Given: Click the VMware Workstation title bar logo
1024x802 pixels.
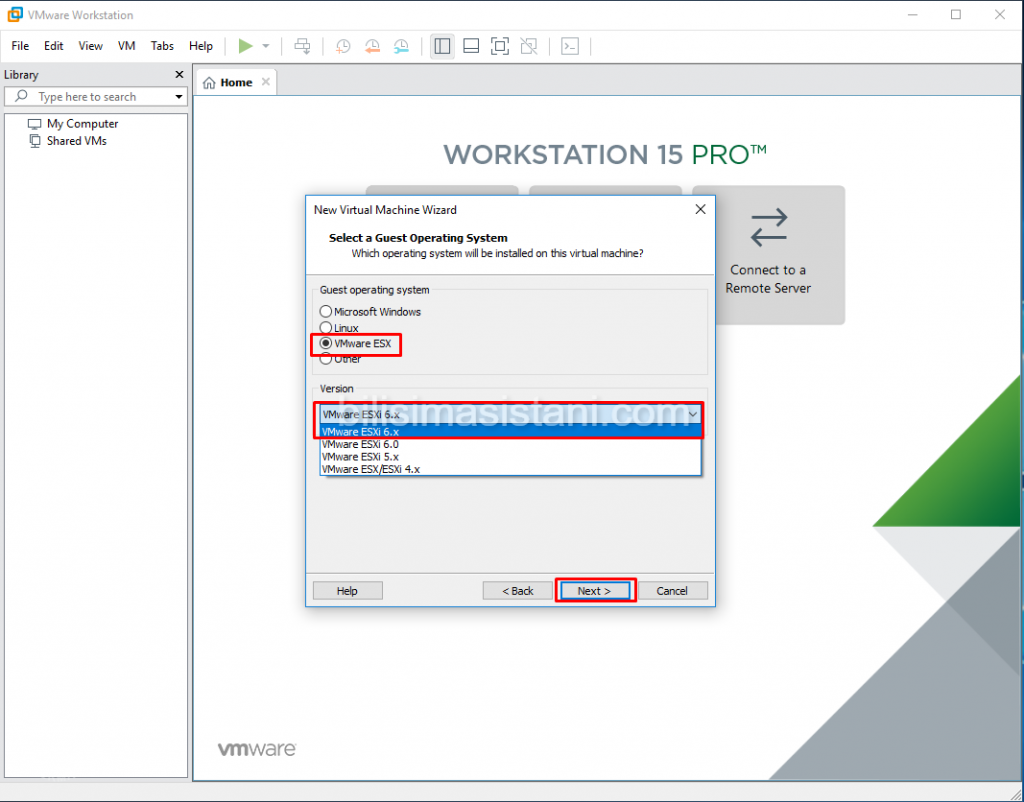Looking at the screenshot, I should pos(15,14).
